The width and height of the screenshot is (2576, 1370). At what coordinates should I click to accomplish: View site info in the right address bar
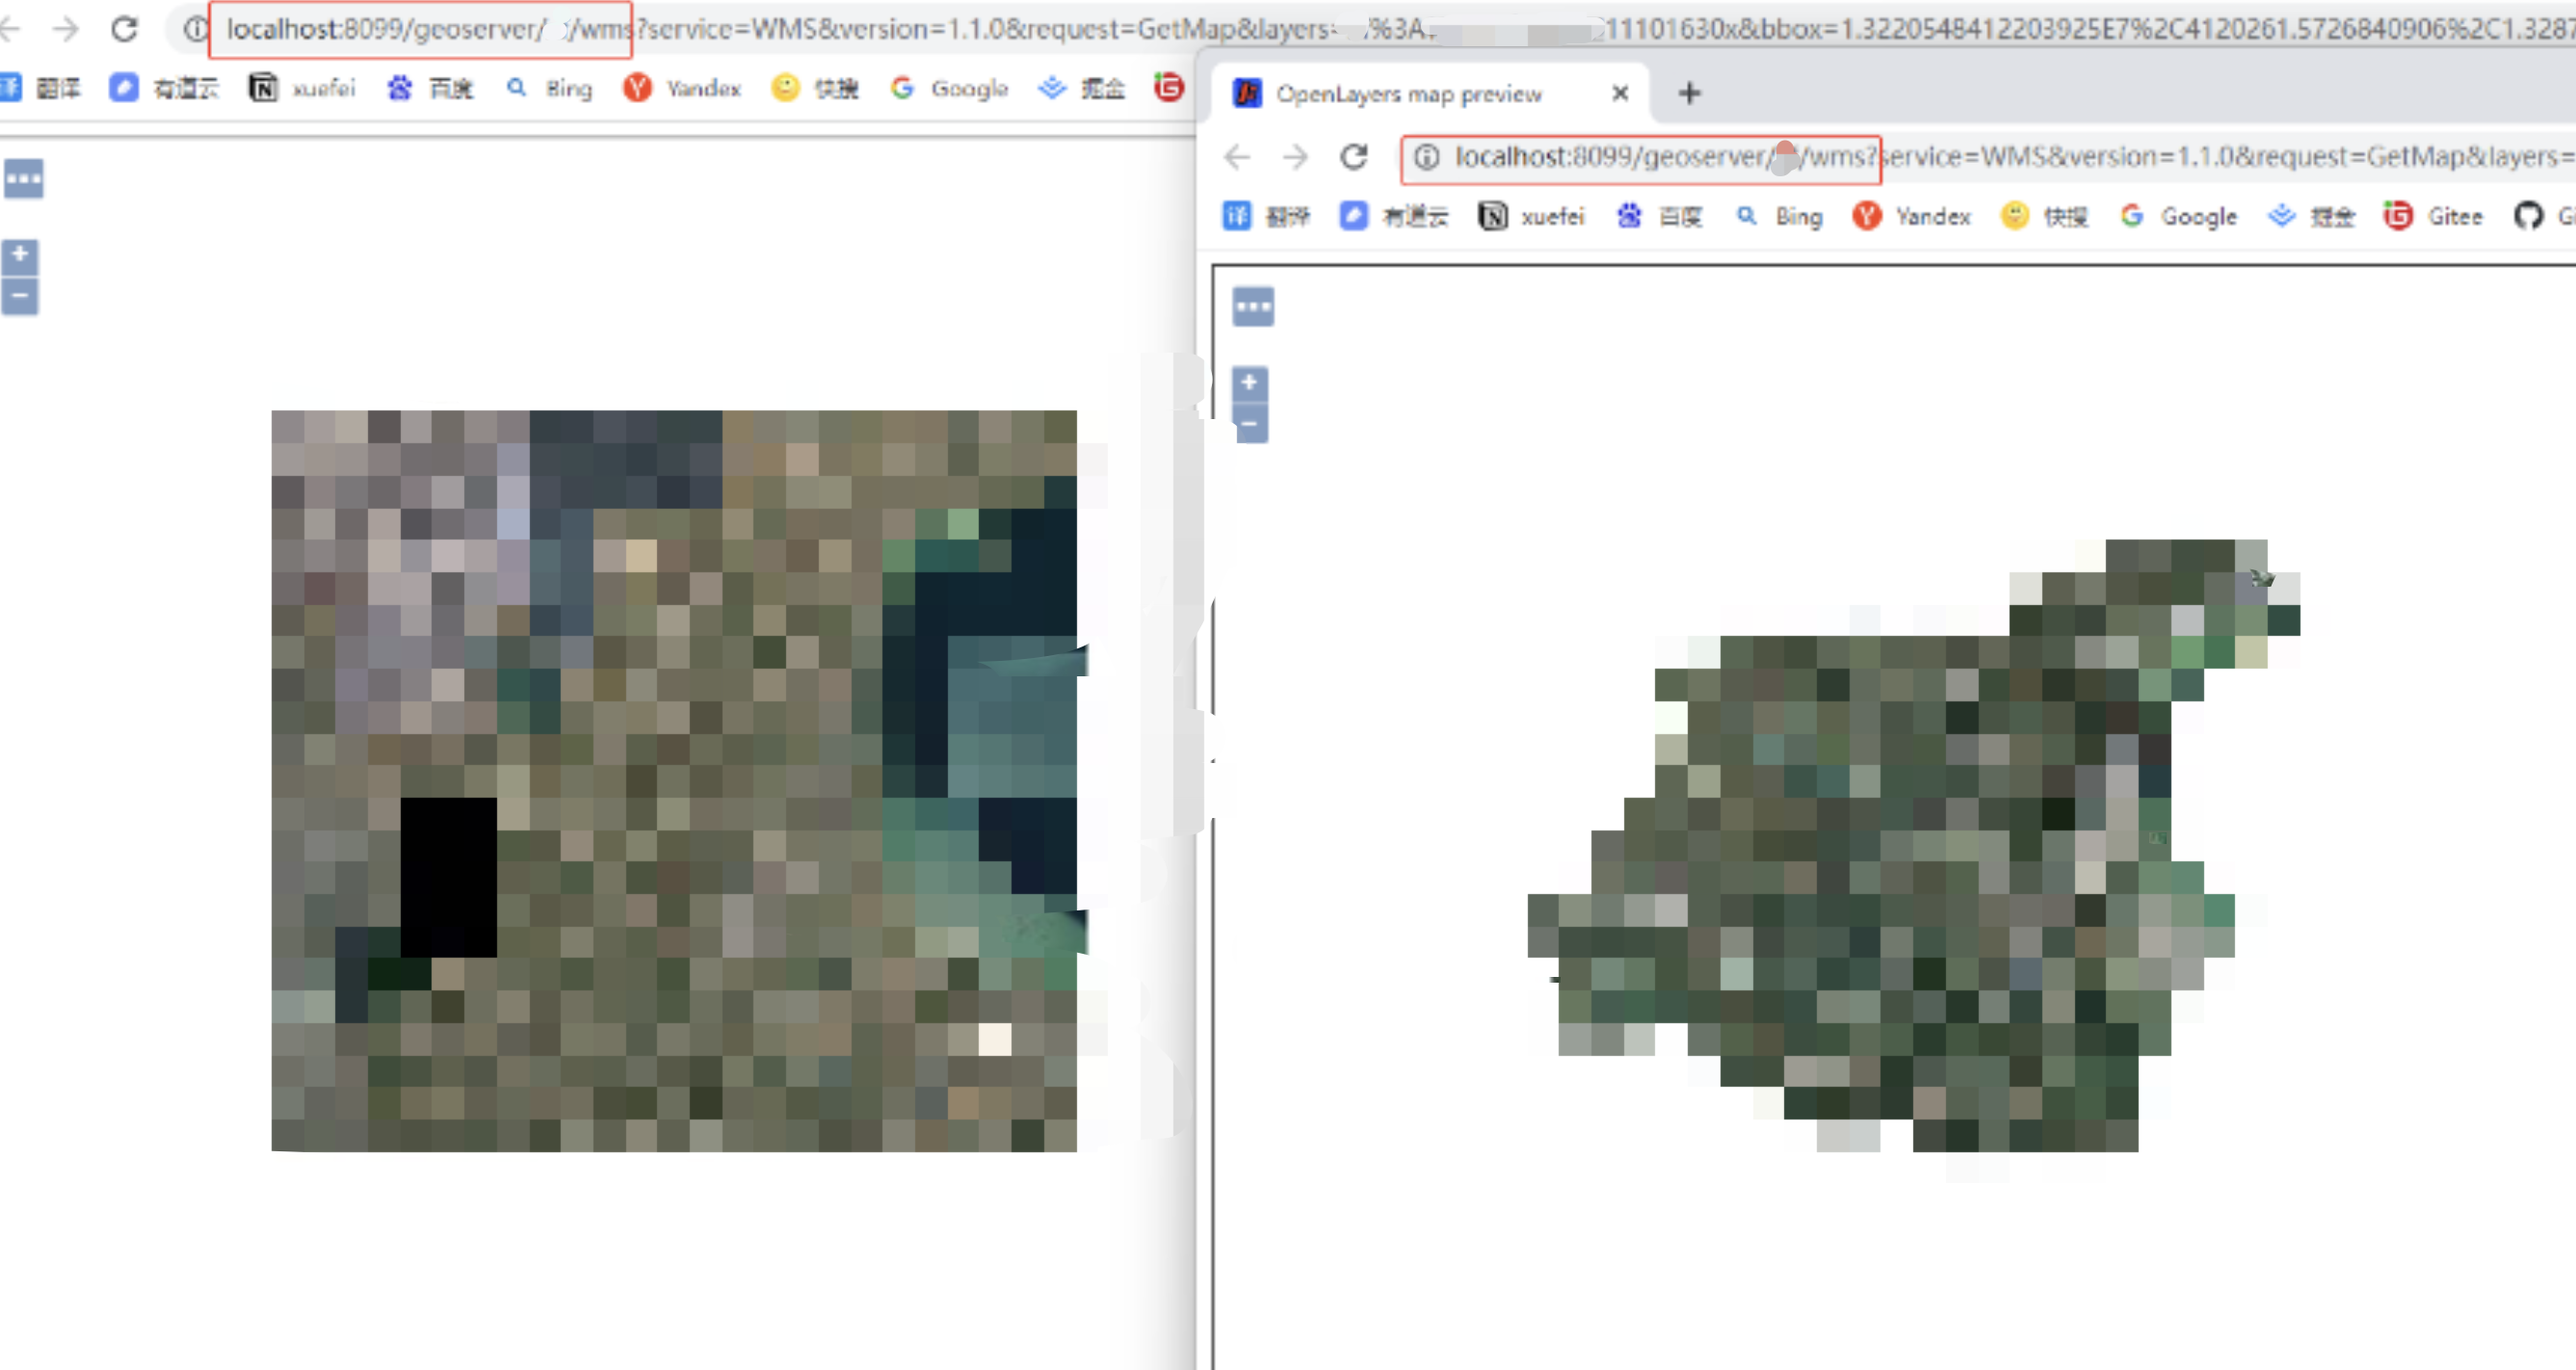[x=1427, y=157]
